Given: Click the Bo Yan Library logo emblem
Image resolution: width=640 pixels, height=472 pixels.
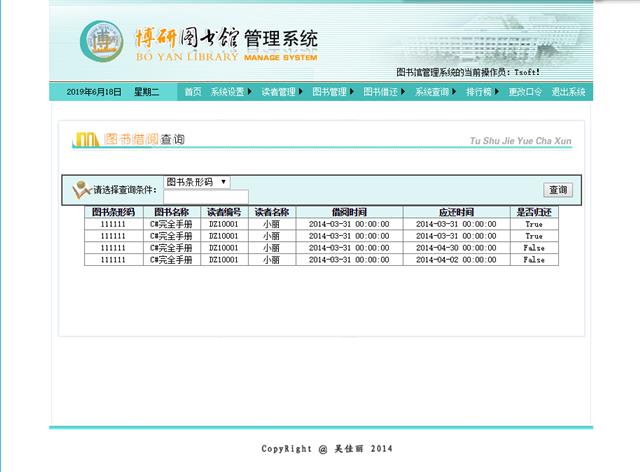Looking at the screenshot, I should [x=103, y=43].
